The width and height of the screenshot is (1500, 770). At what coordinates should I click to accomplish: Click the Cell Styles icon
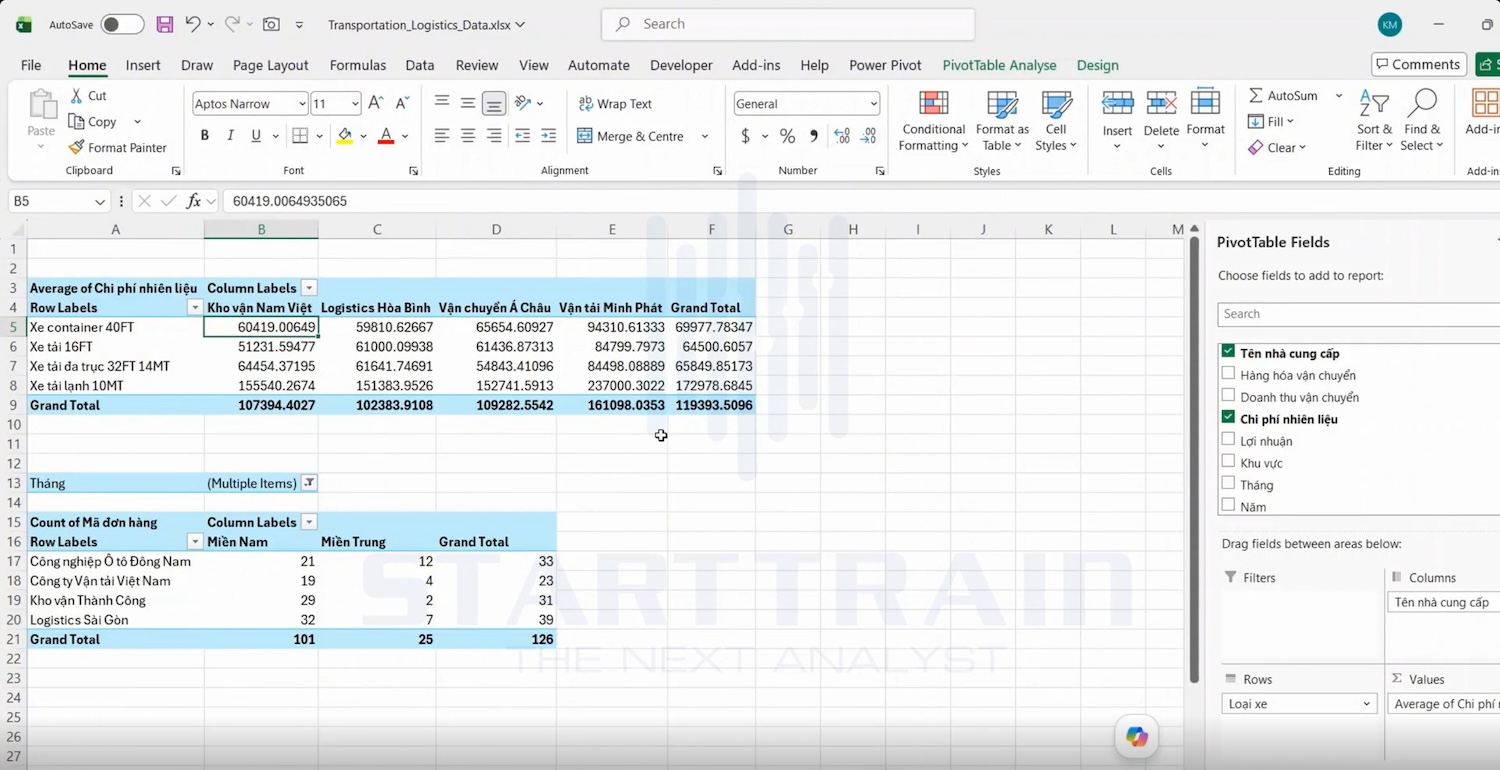[x=1056, y=104]
